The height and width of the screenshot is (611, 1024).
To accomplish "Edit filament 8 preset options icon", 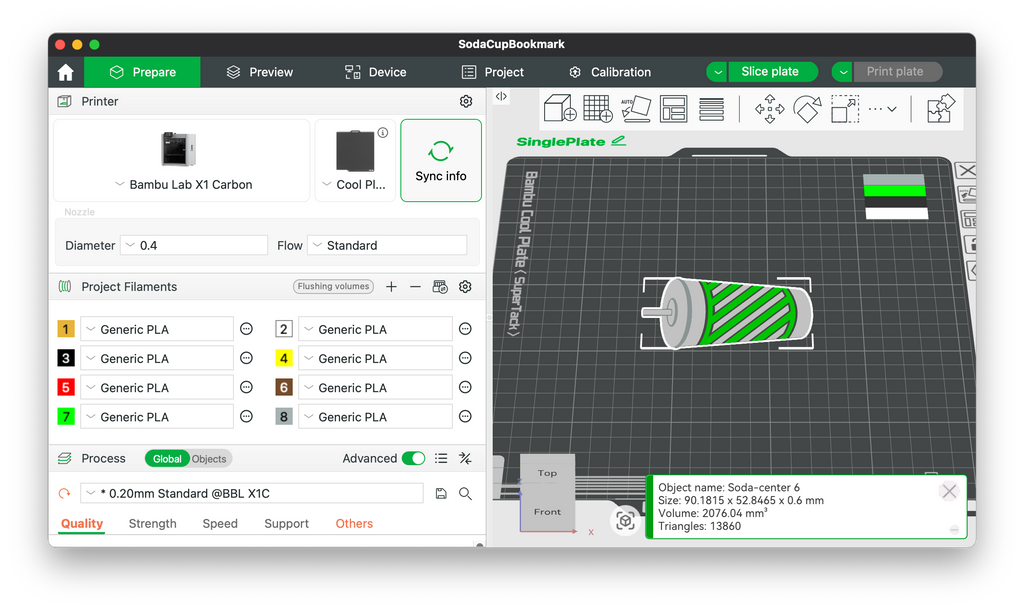I will [x=465, y=416].
